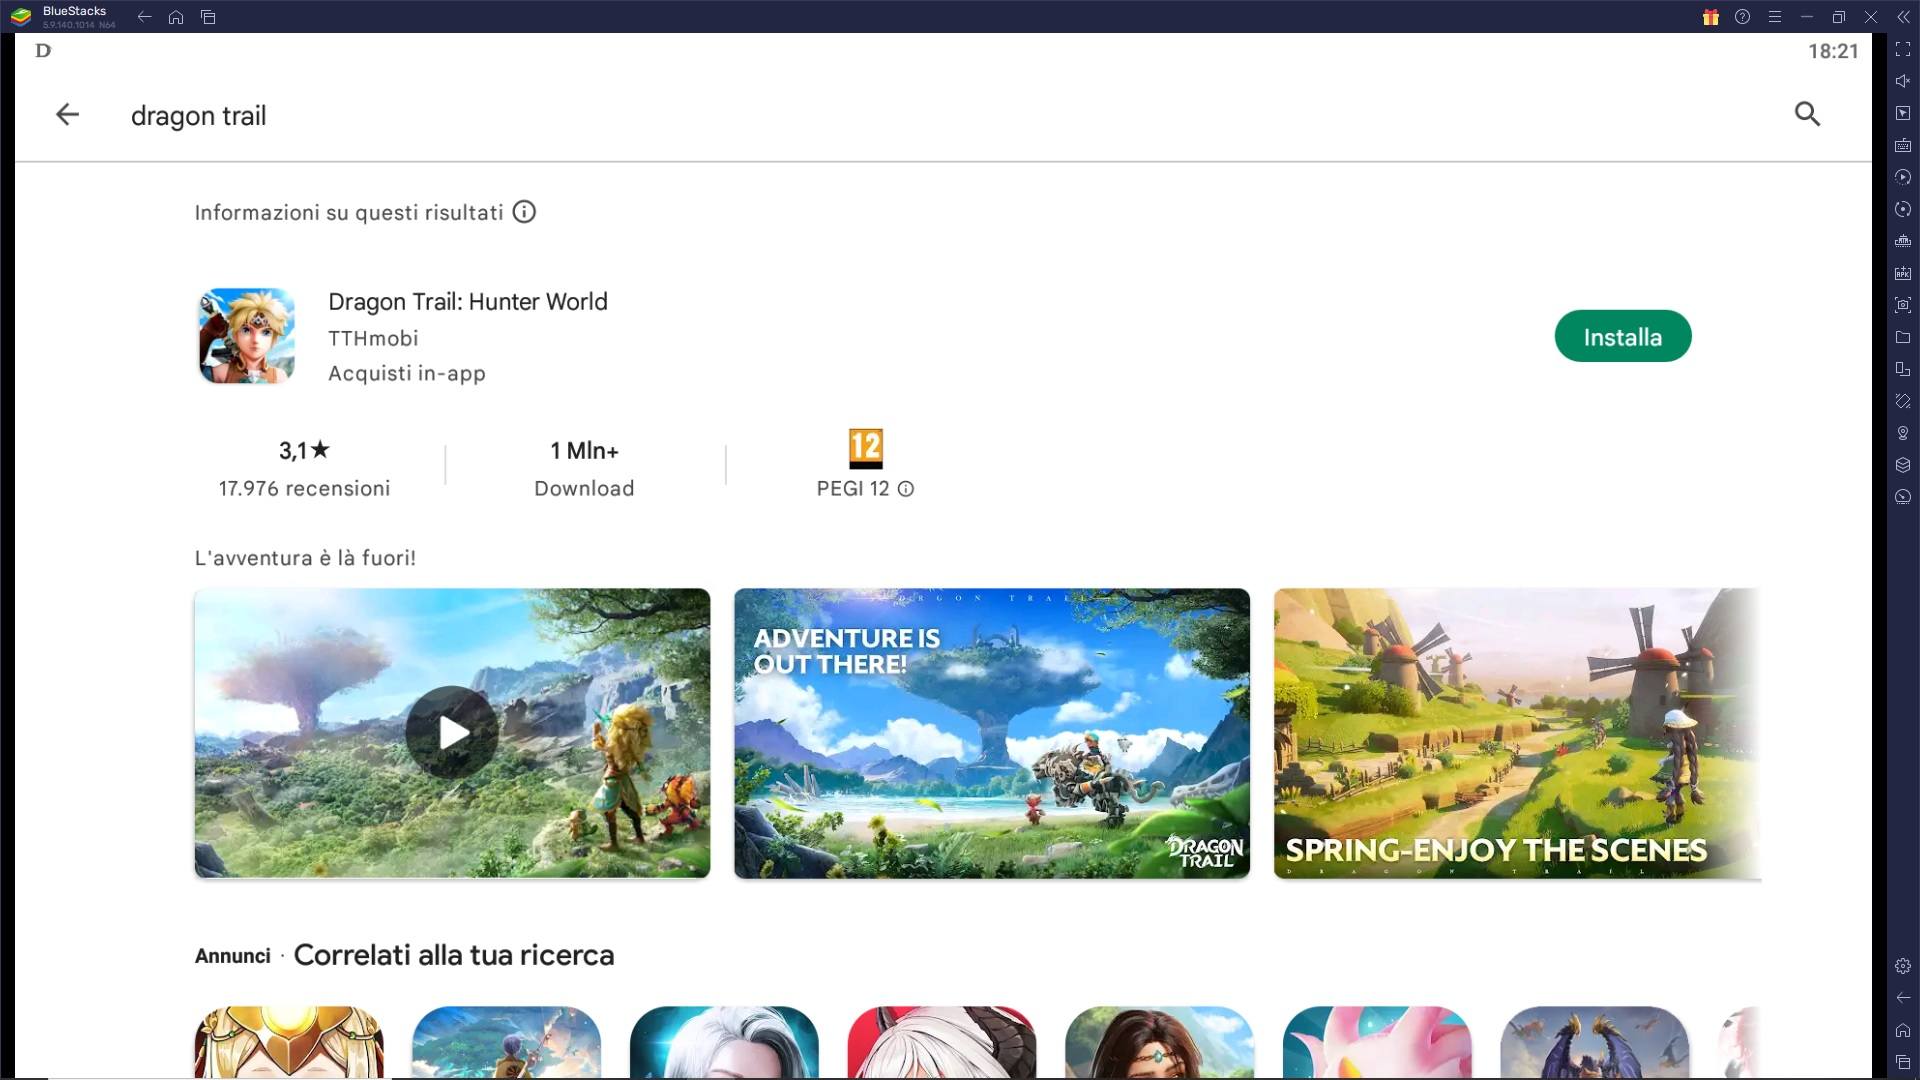This screenshot has height=1080, width=1920.
Task: Open related app with white-haired horned character
Action: click(942, 1041)
